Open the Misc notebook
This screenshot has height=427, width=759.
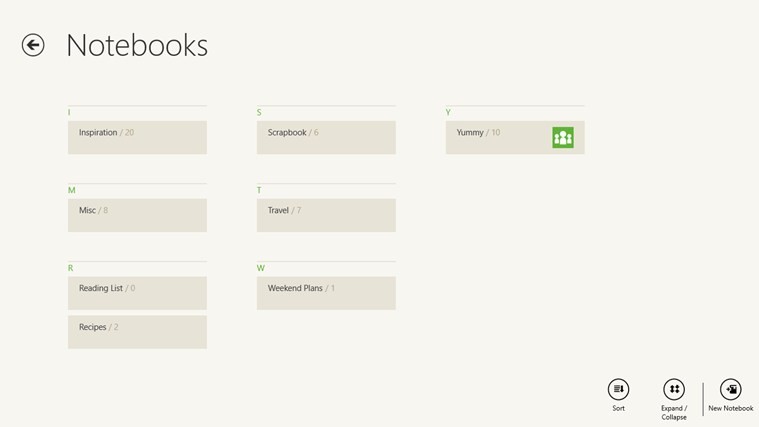click(x=137, y=215)
